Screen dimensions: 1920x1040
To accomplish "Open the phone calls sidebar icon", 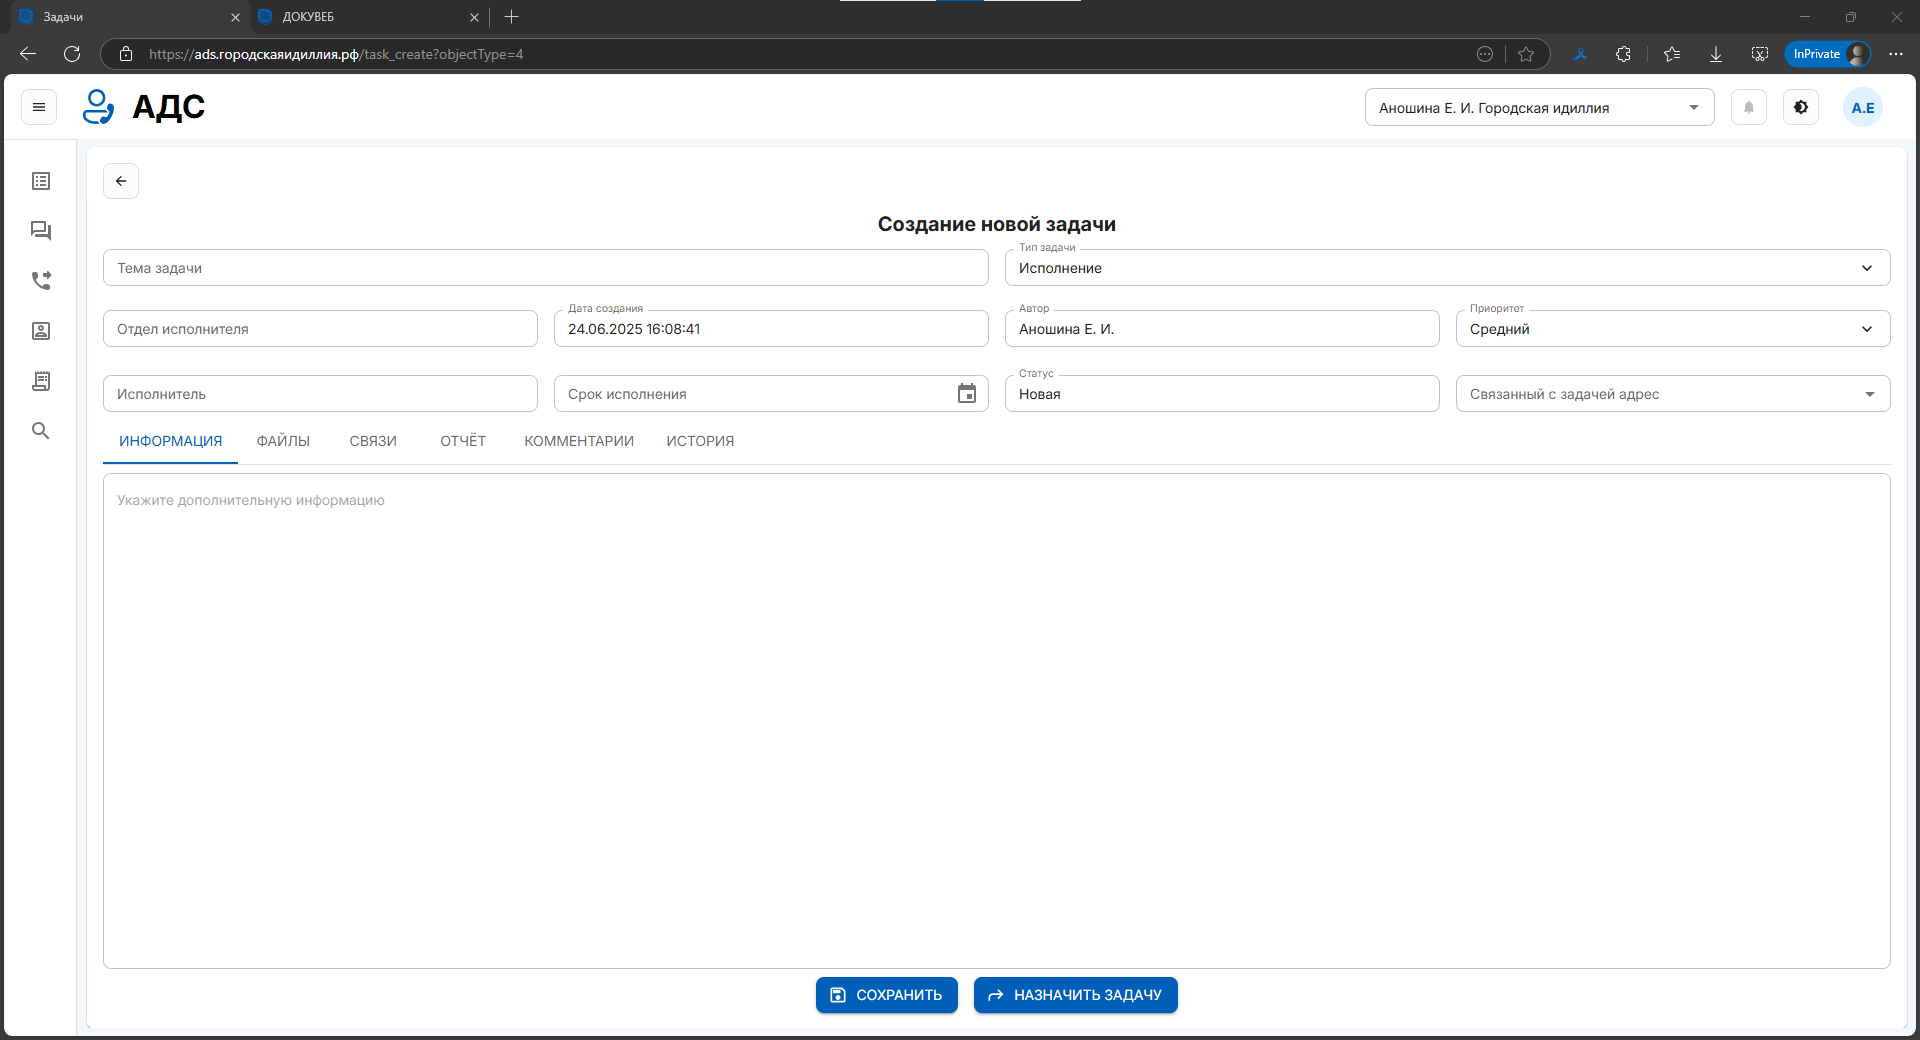I will 41,281.
